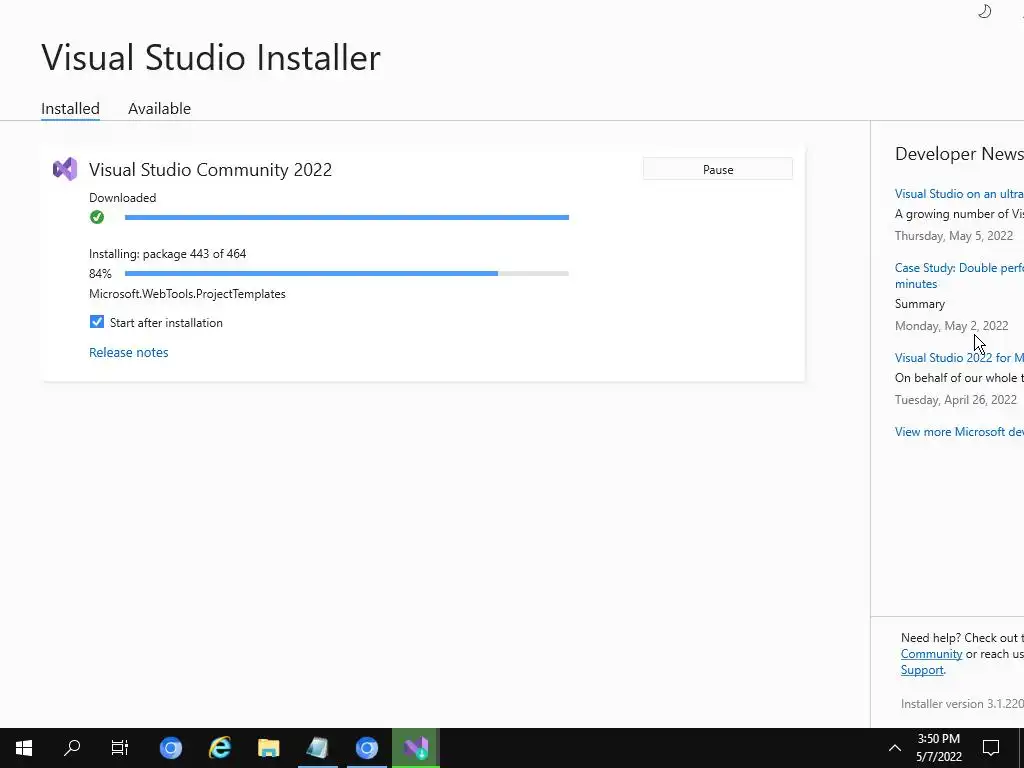
Task: Open the Support link
Action: click(x=921, y=670)
